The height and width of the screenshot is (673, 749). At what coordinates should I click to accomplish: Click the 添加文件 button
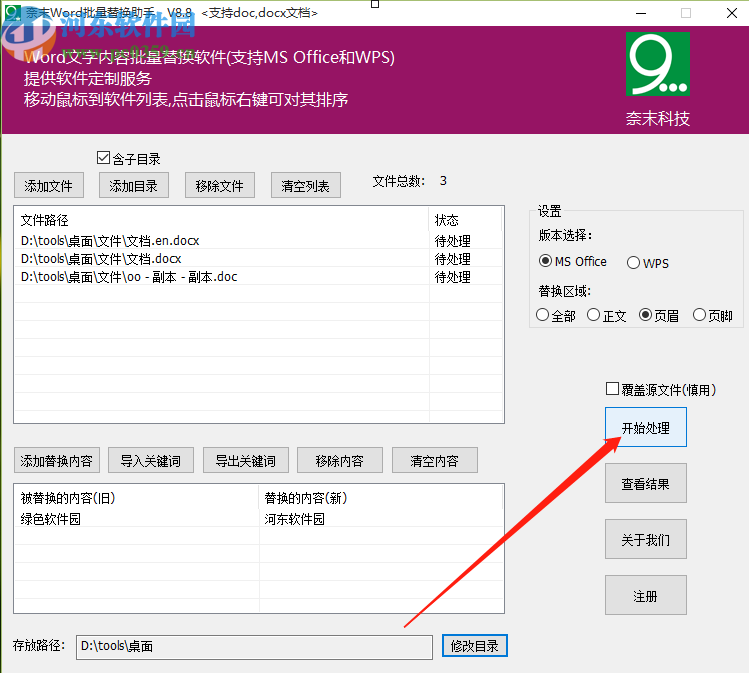49,185
